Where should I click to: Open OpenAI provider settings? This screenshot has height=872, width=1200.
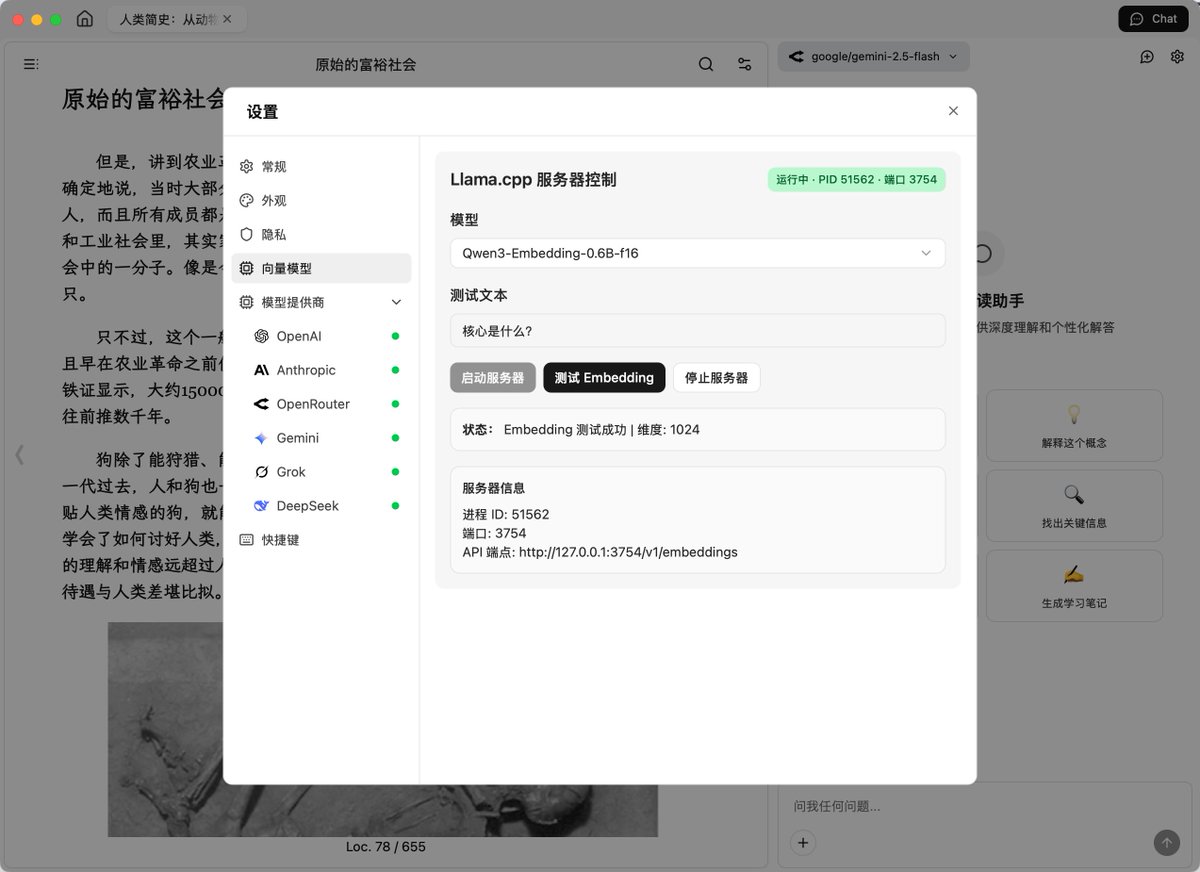pyautogui.click(x=326, y=336)
